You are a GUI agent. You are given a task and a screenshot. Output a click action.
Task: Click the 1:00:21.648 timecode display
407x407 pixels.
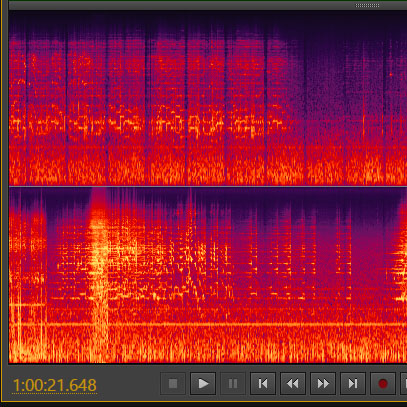pos(54,385)
